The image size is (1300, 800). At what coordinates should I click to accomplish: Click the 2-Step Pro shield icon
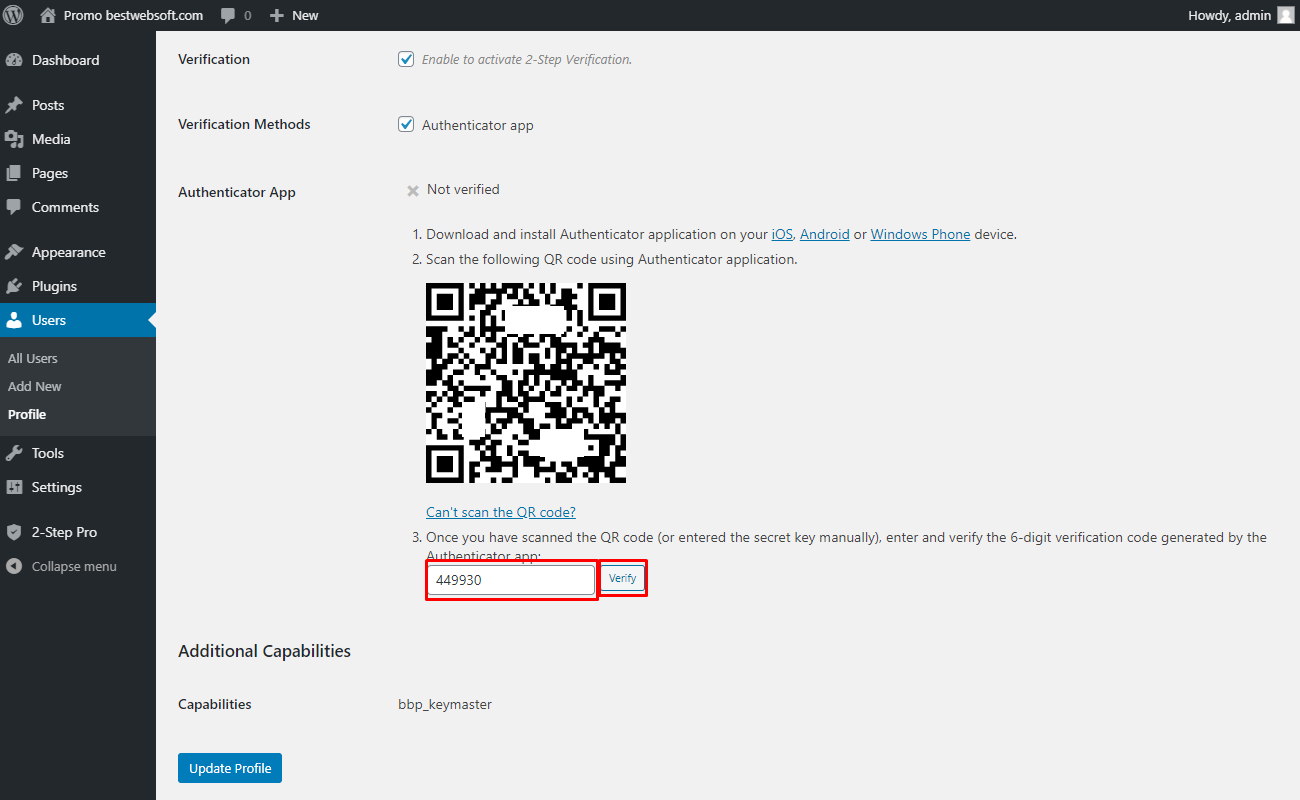[14, 532]
